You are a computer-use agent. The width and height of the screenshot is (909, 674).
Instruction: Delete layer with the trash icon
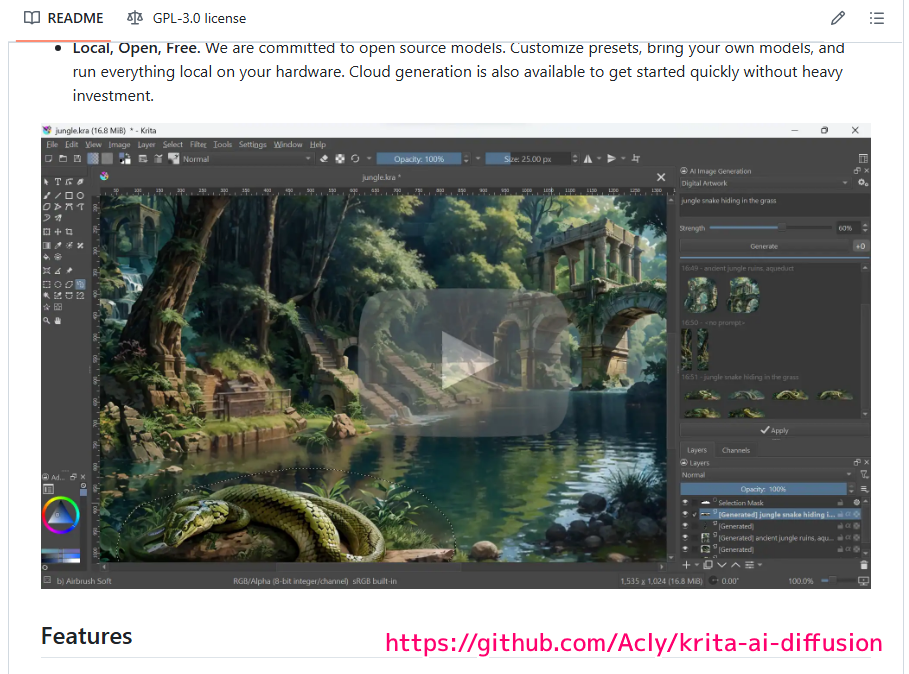click(x=864, y=565)
